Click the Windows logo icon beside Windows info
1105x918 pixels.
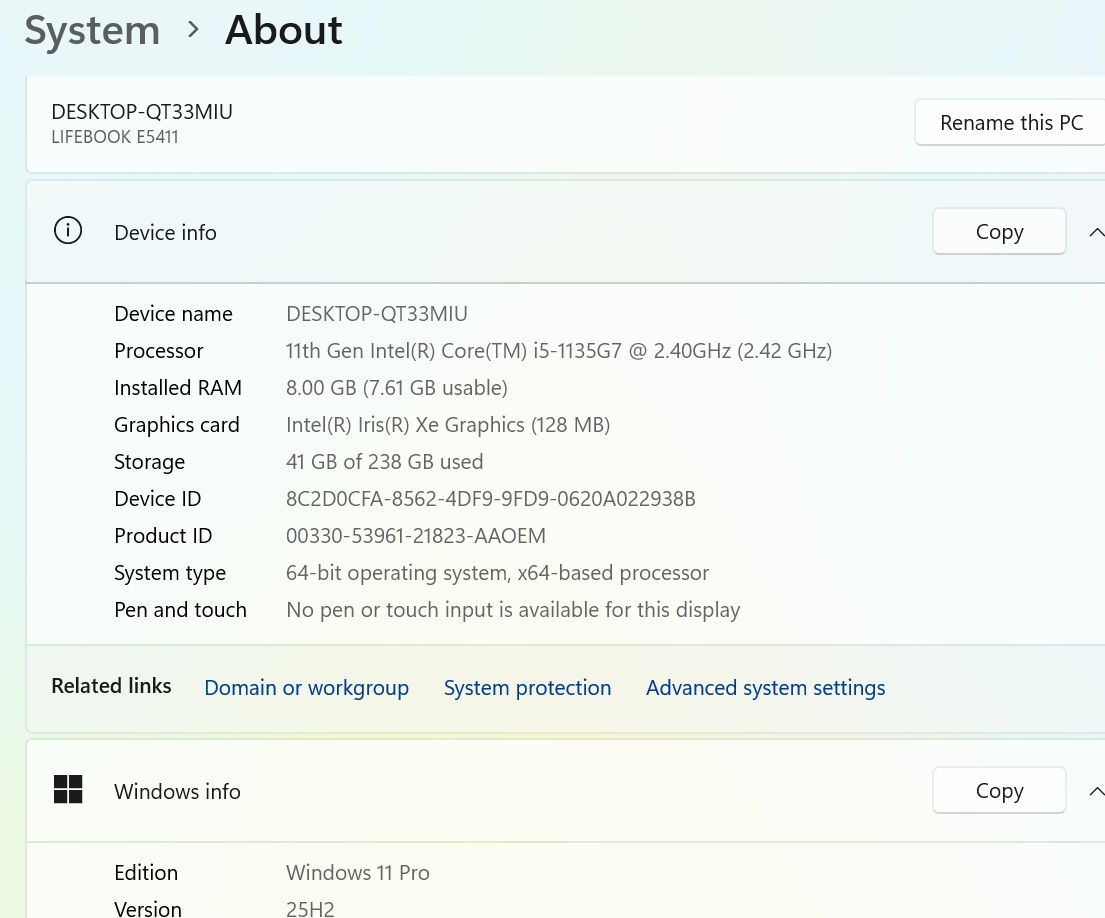click(x=68, y=789)
